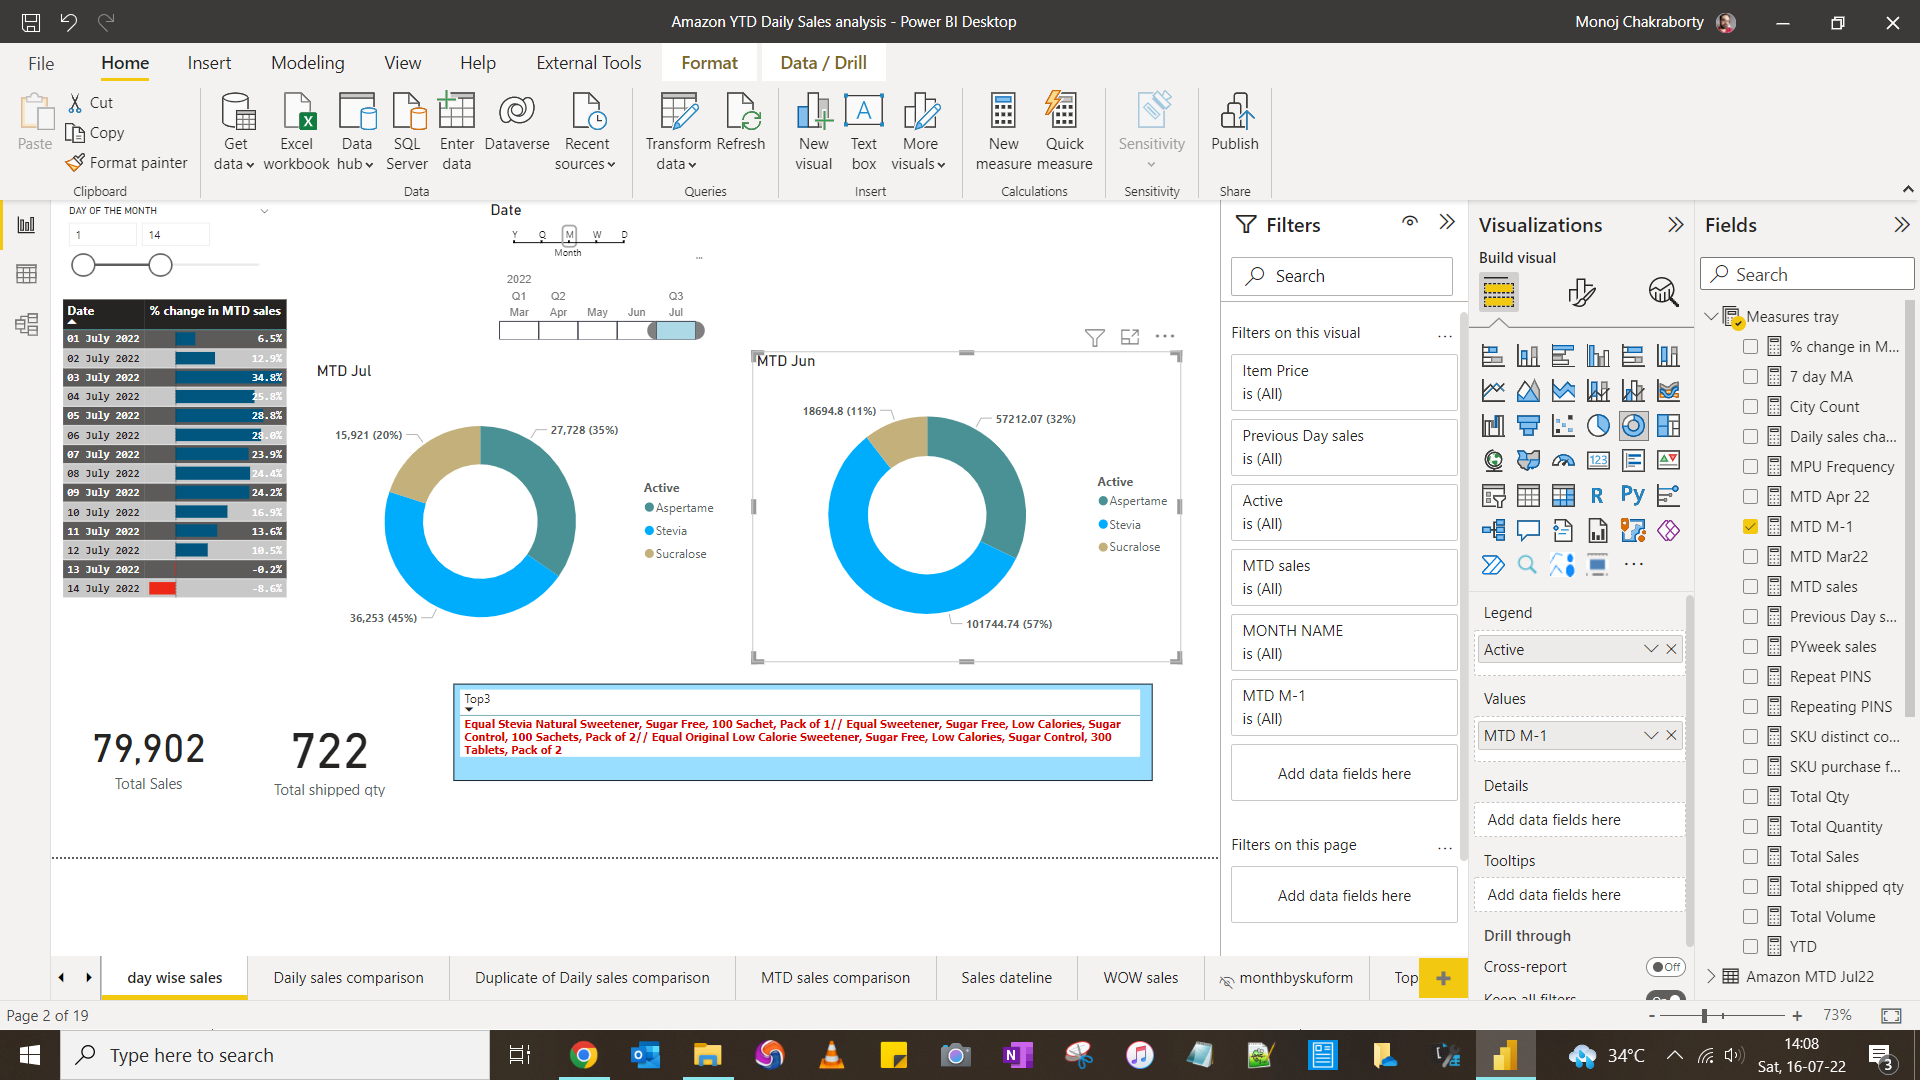Uncheck the MTD M-1 measure checkbox
The height and width of the screenshot is (1080, 1920).
click(x=1750, y=526)
